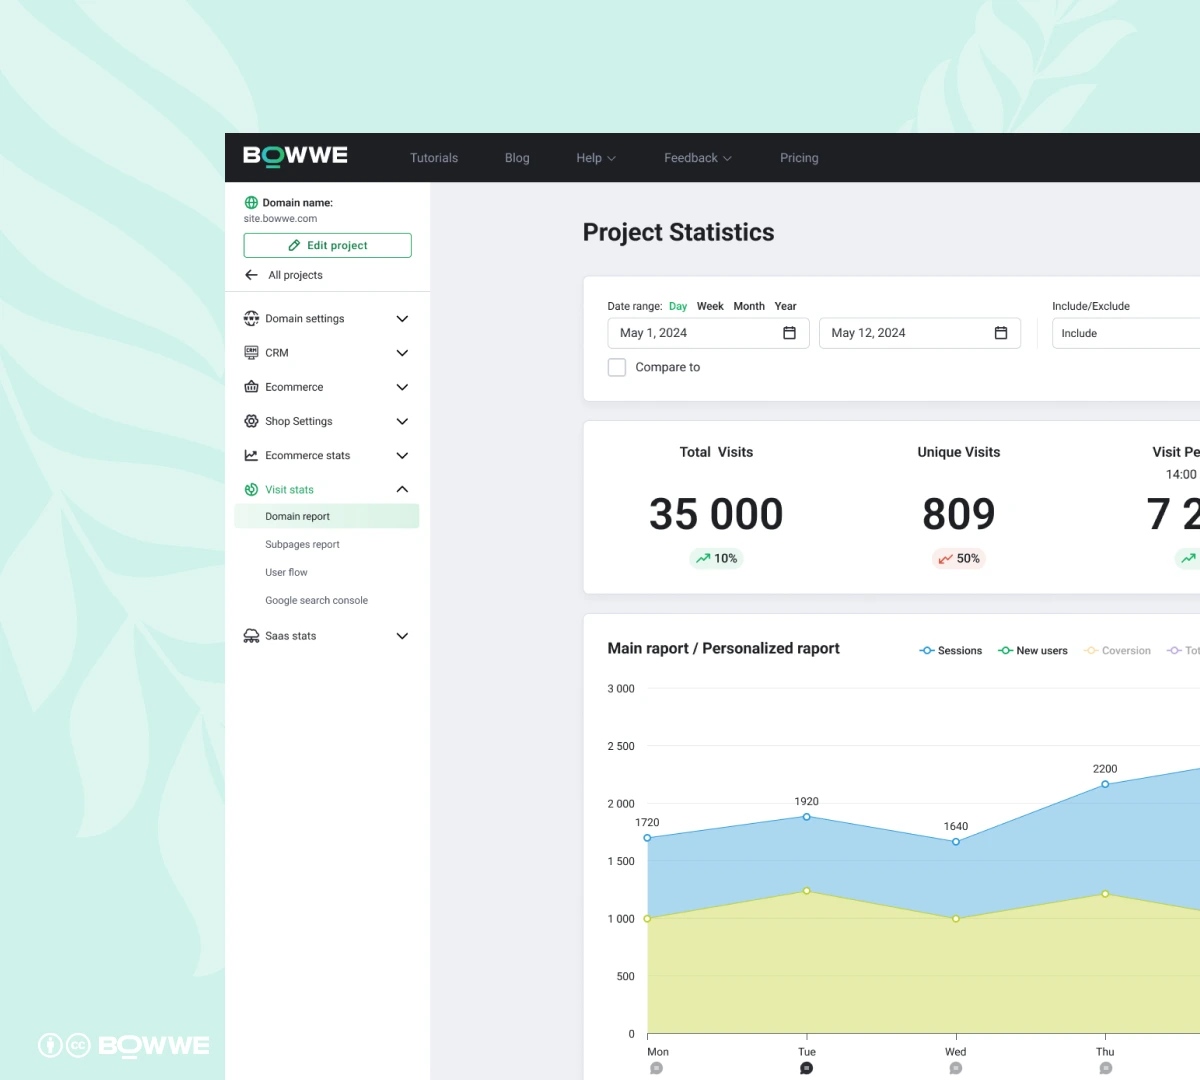Open the Include/Exclude dropdown
Viewport: 1200px width, 1080px height.
pos(1126,333)
